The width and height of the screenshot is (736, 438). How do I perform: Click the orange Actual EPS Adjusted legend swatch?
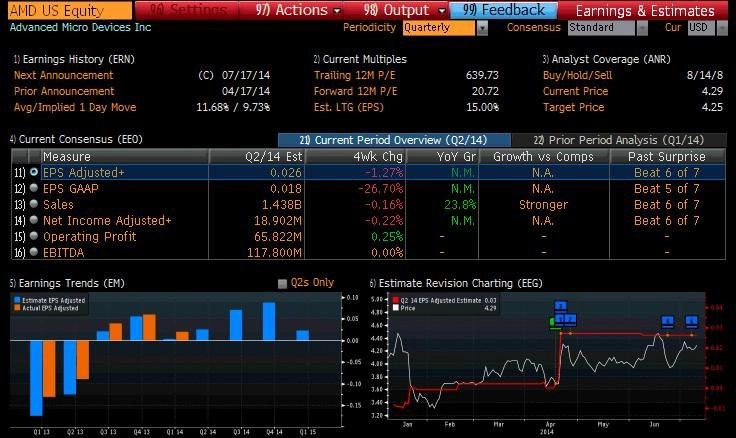(17, 308)
